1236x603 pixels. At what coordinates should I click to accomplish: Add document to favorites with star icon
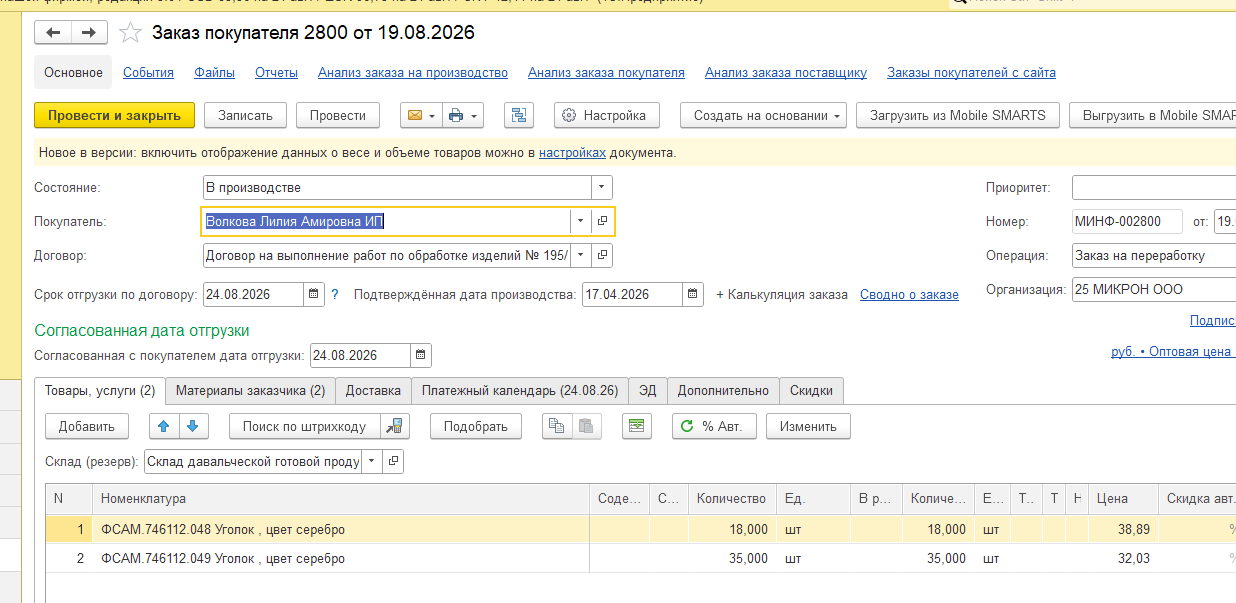pos(130,33)
